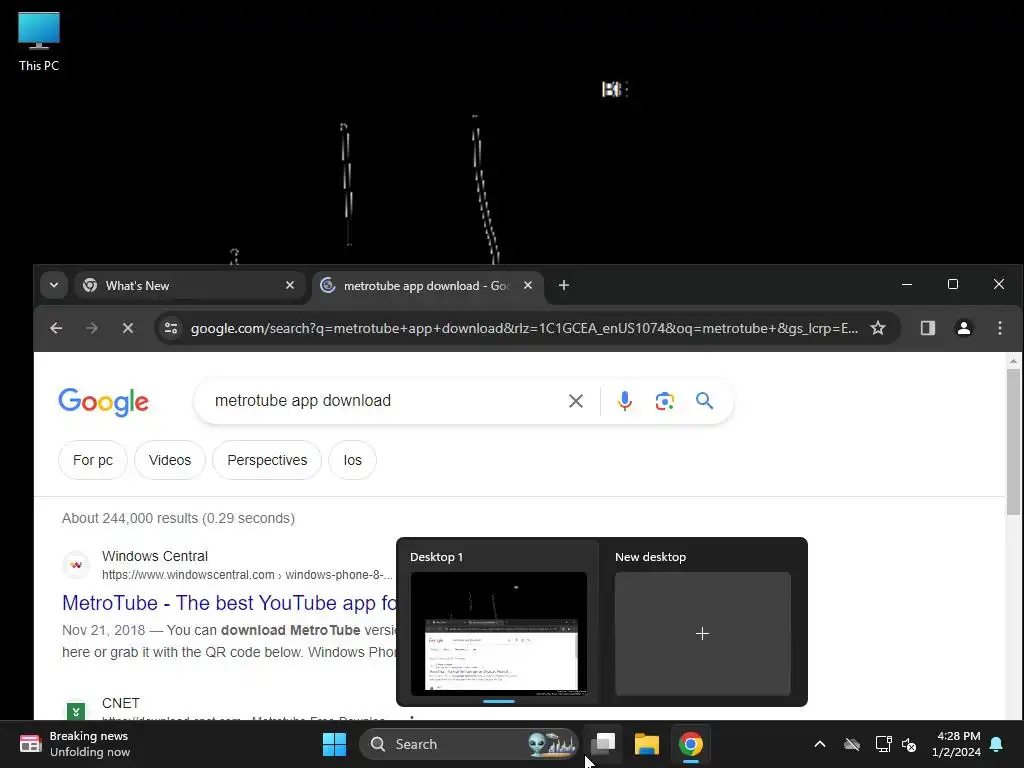Open Chrome side panel

[x=927, y=328]
